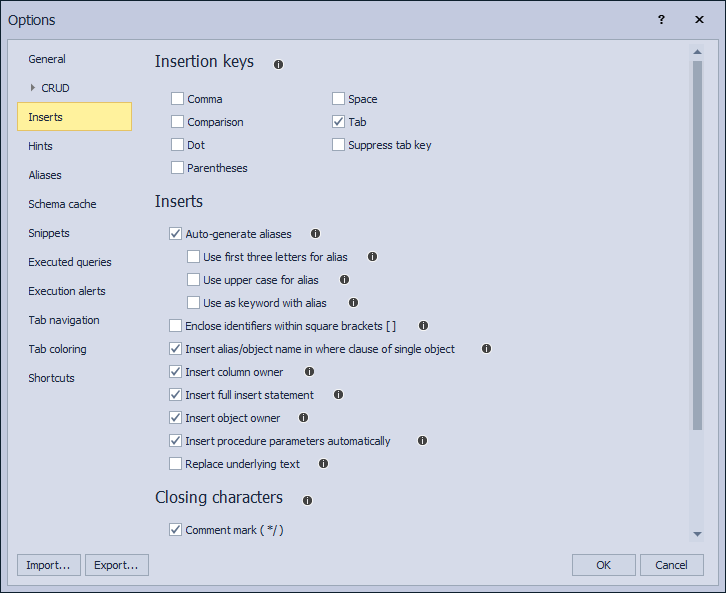Open the Shortcuts options page
726x593 pixels.
[x=51, y=378]
